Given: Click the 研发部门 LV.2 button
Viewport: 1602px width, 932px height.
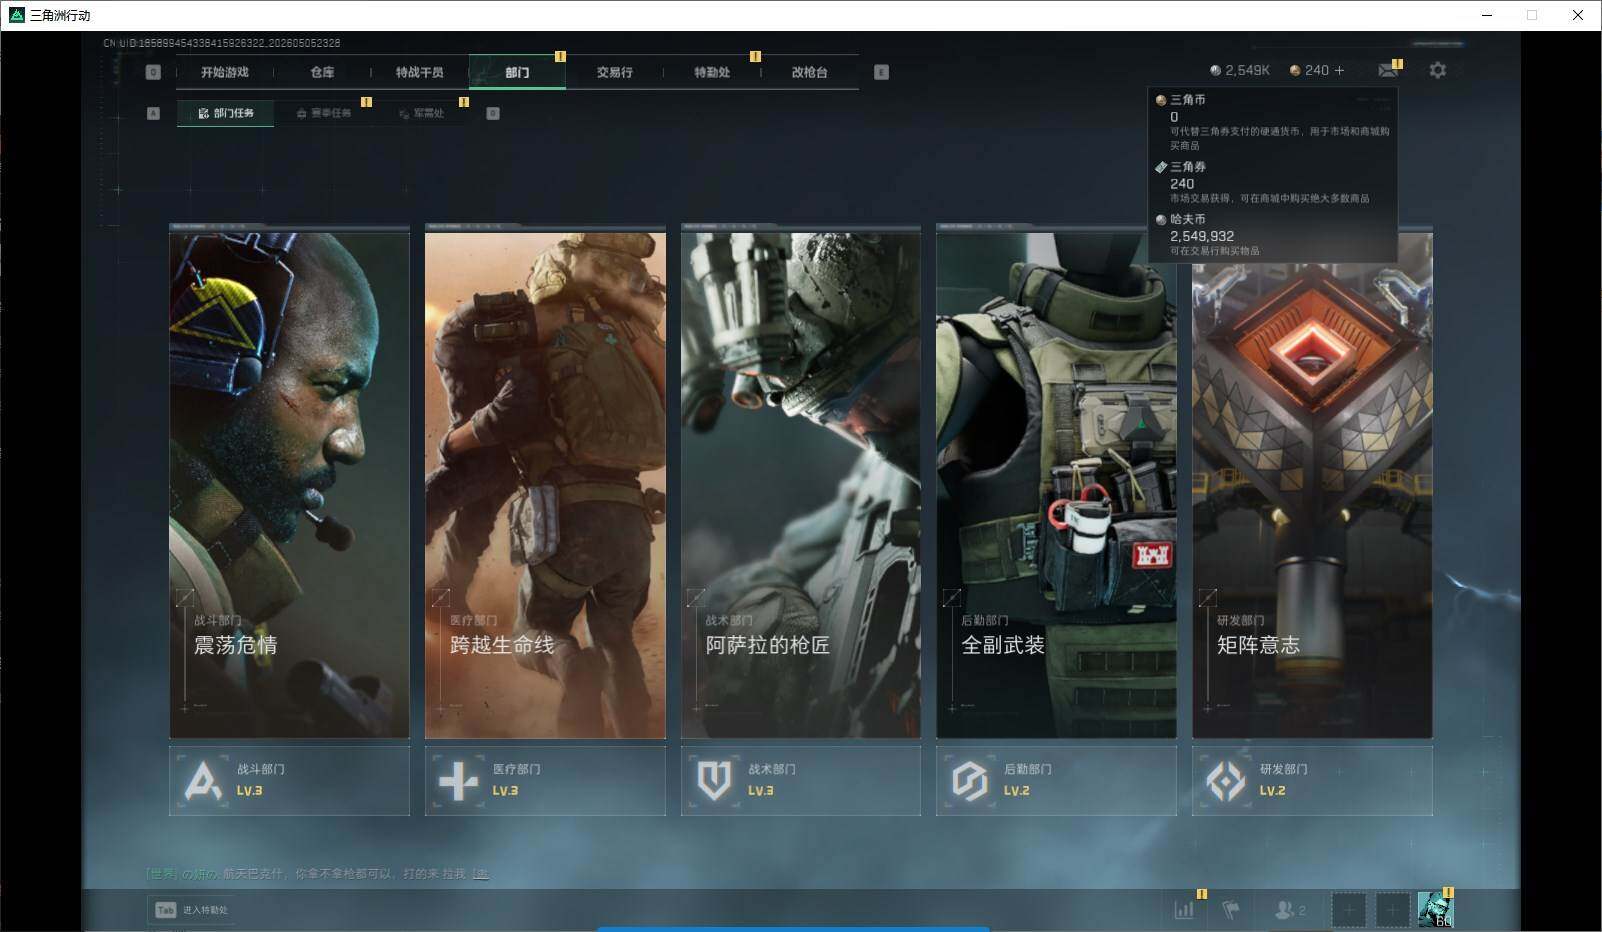Looking at the screenshot, I should point(1312,780).
